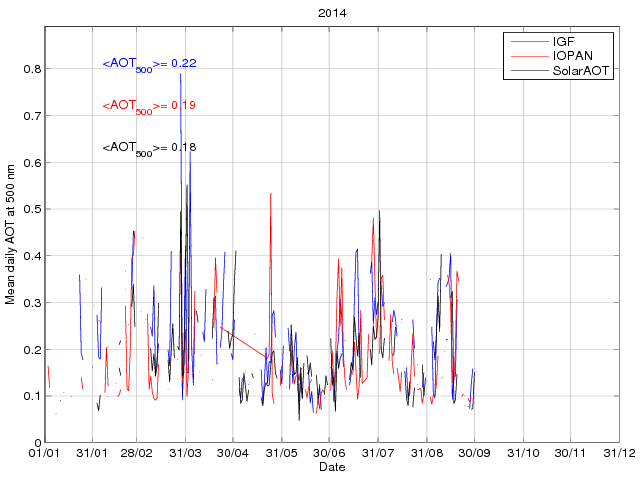Image resolution: width=640 pixels, height=480 pixels.
Task: Click the 'Date' x-axis label
Action: (x=332, y=467)
